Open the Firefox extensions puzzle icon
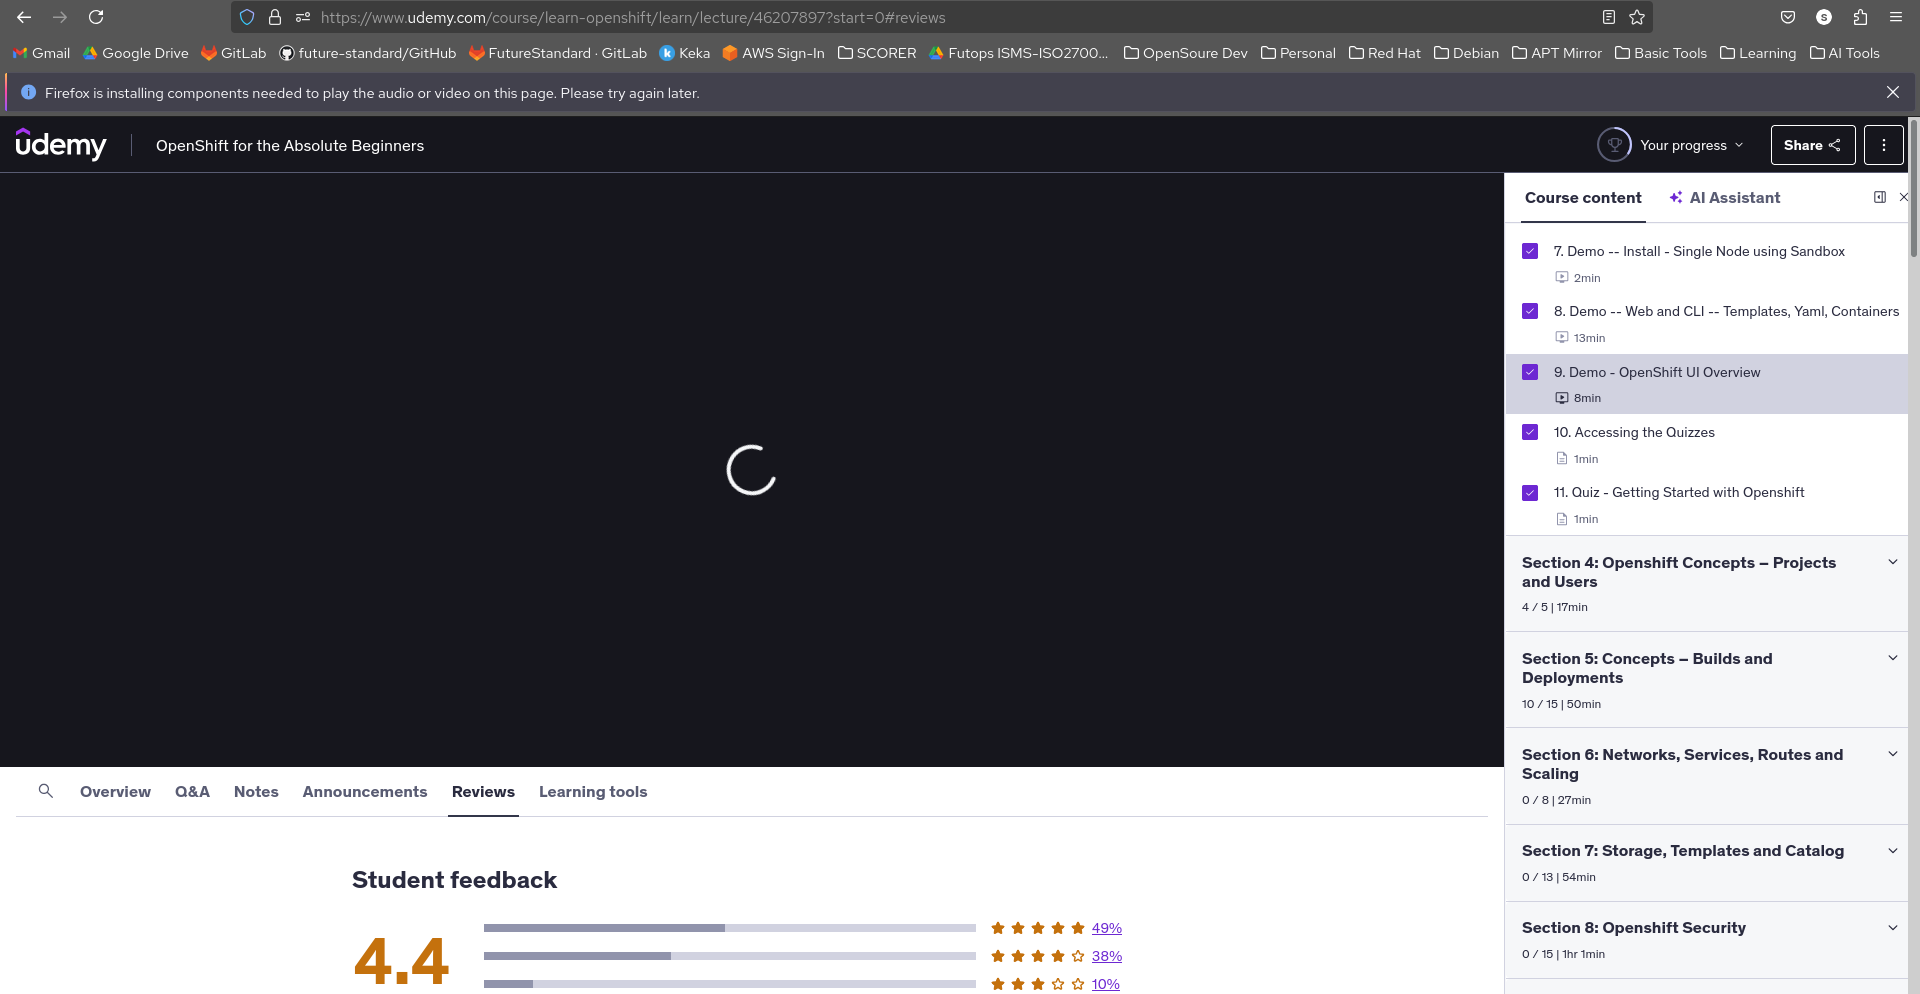Viewport: 1920px width, 994px height. coord(1860,17)
